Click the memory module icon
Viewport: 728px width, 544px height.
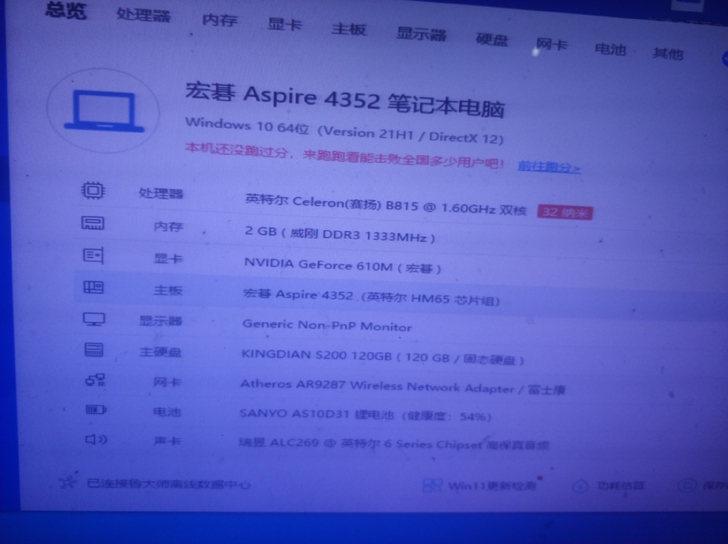pos(93,223)
